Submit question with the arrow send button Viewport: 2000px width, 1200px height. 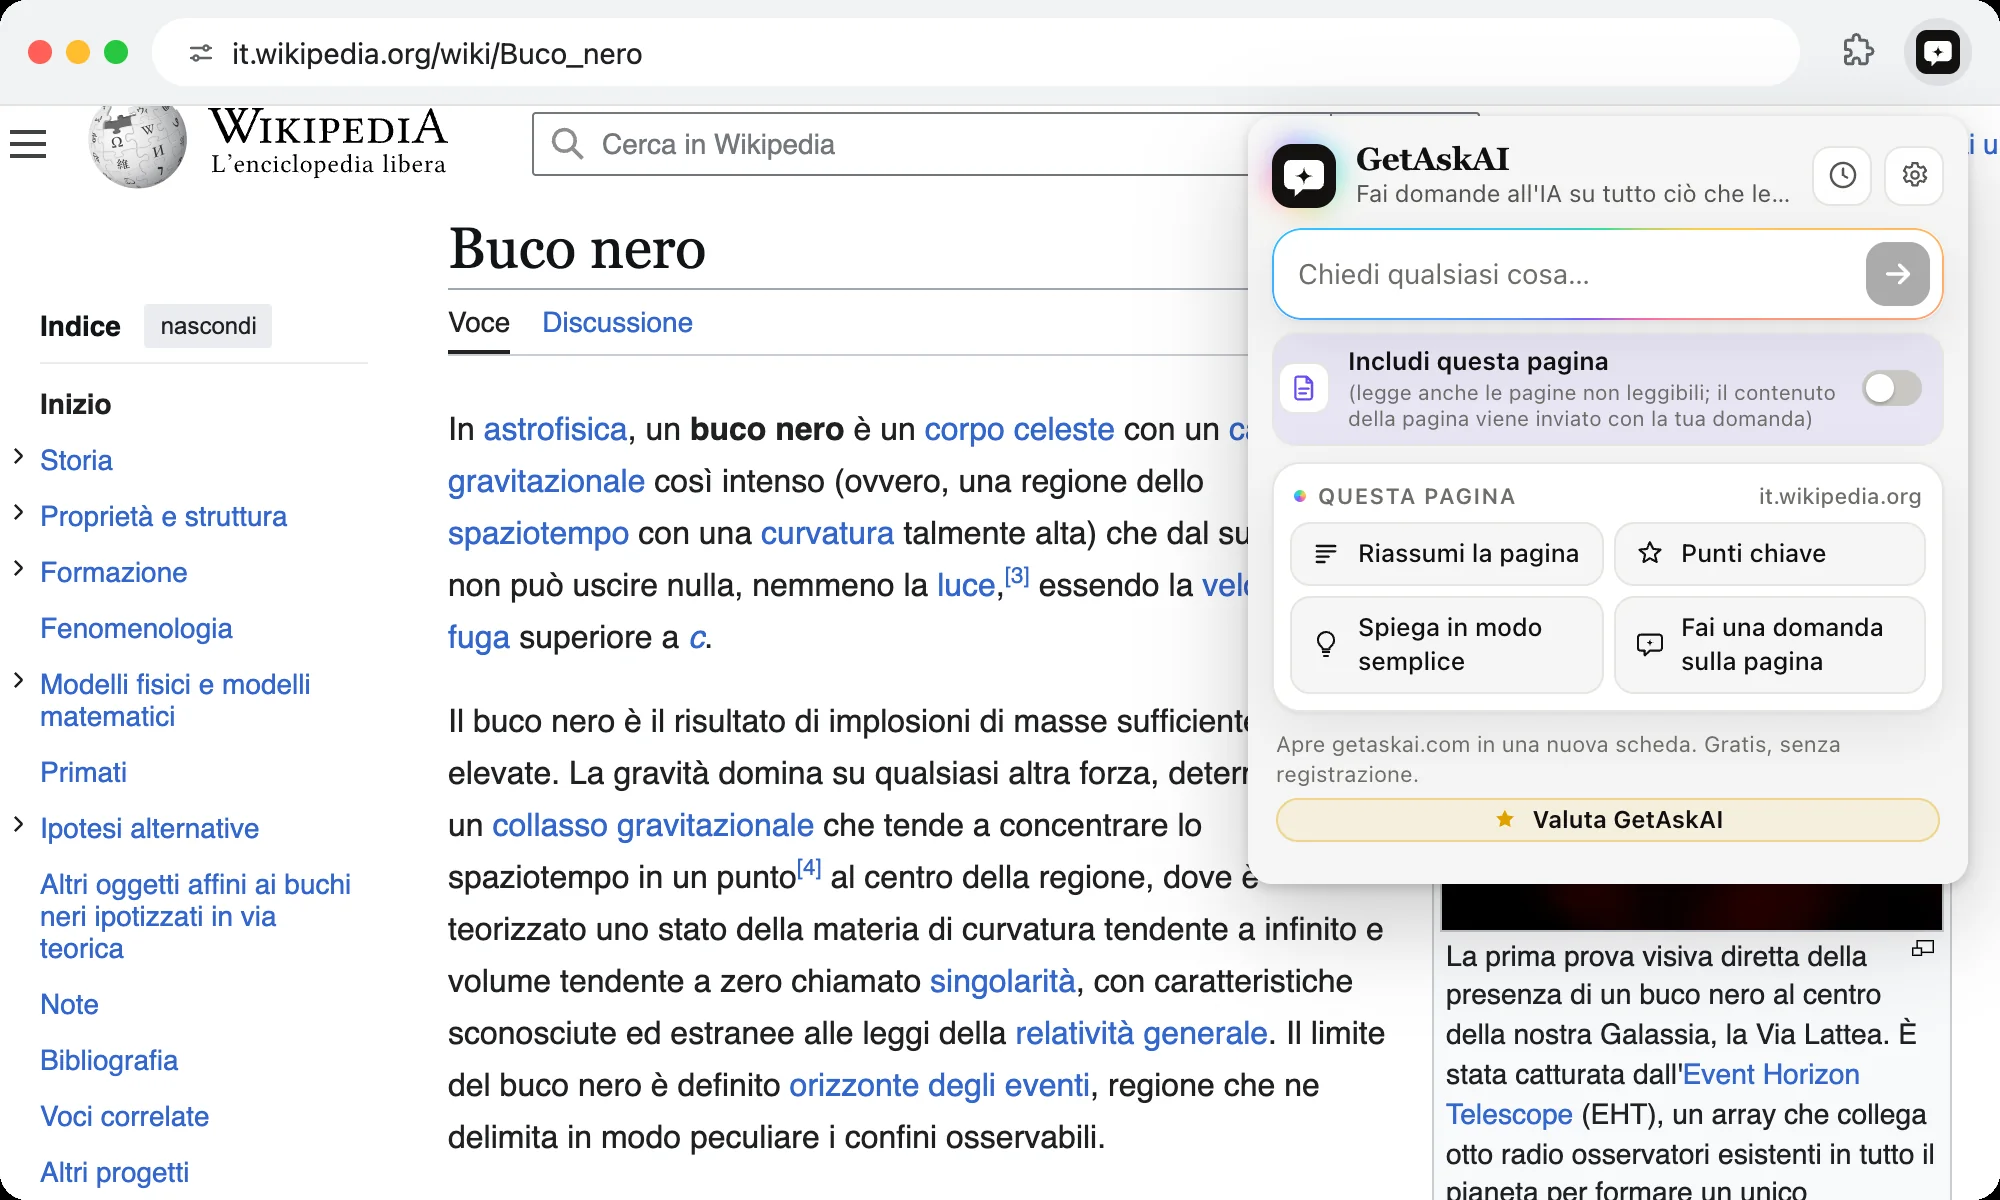coord(1897,274)
